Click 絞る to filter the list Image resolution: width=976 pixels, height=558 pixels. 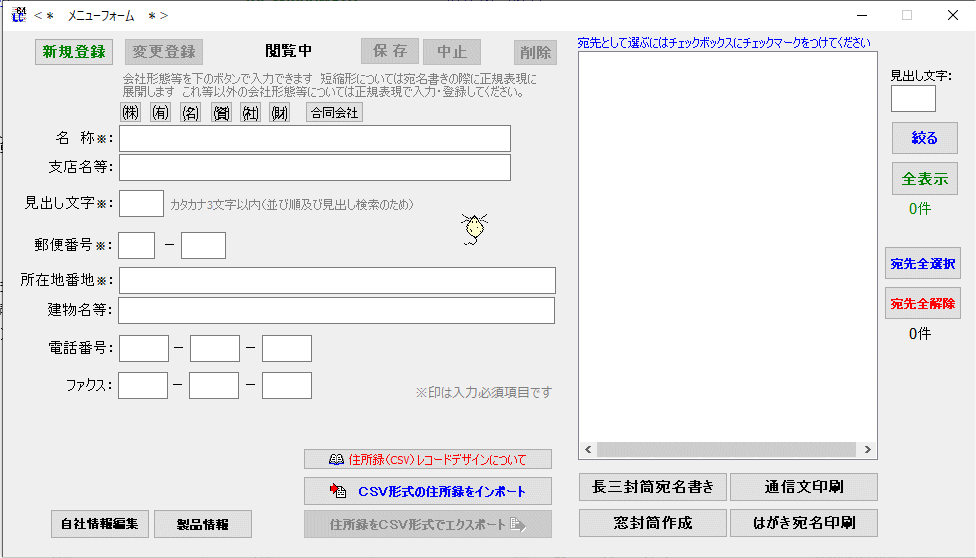point(924,138)
